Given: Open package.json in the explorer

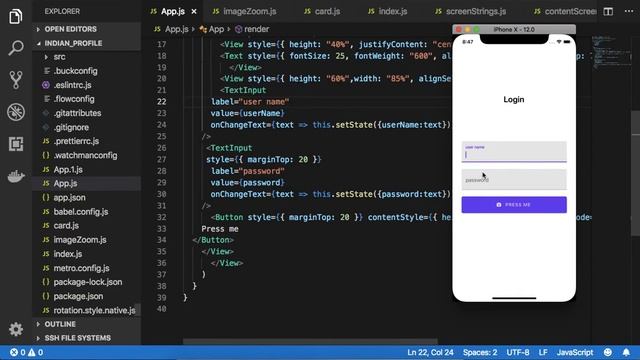Looking at the screenshot, I should point(78,296).
